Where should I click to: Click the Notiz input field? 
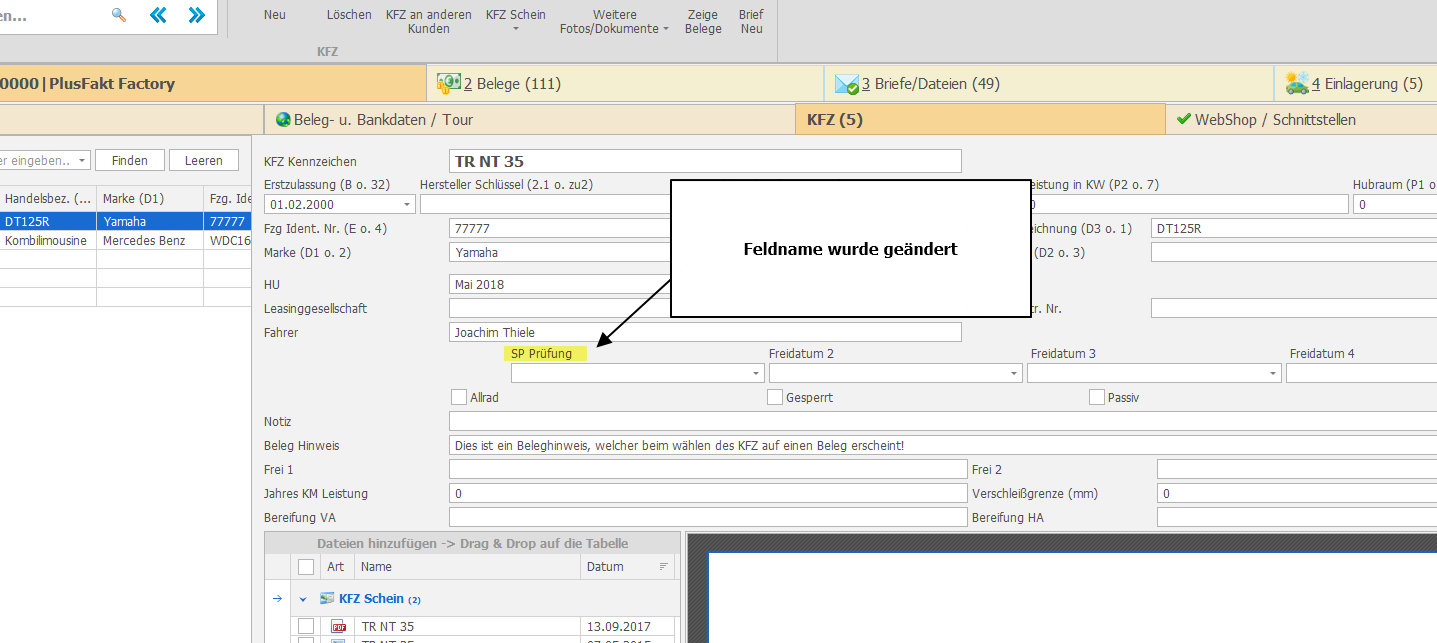943,421
